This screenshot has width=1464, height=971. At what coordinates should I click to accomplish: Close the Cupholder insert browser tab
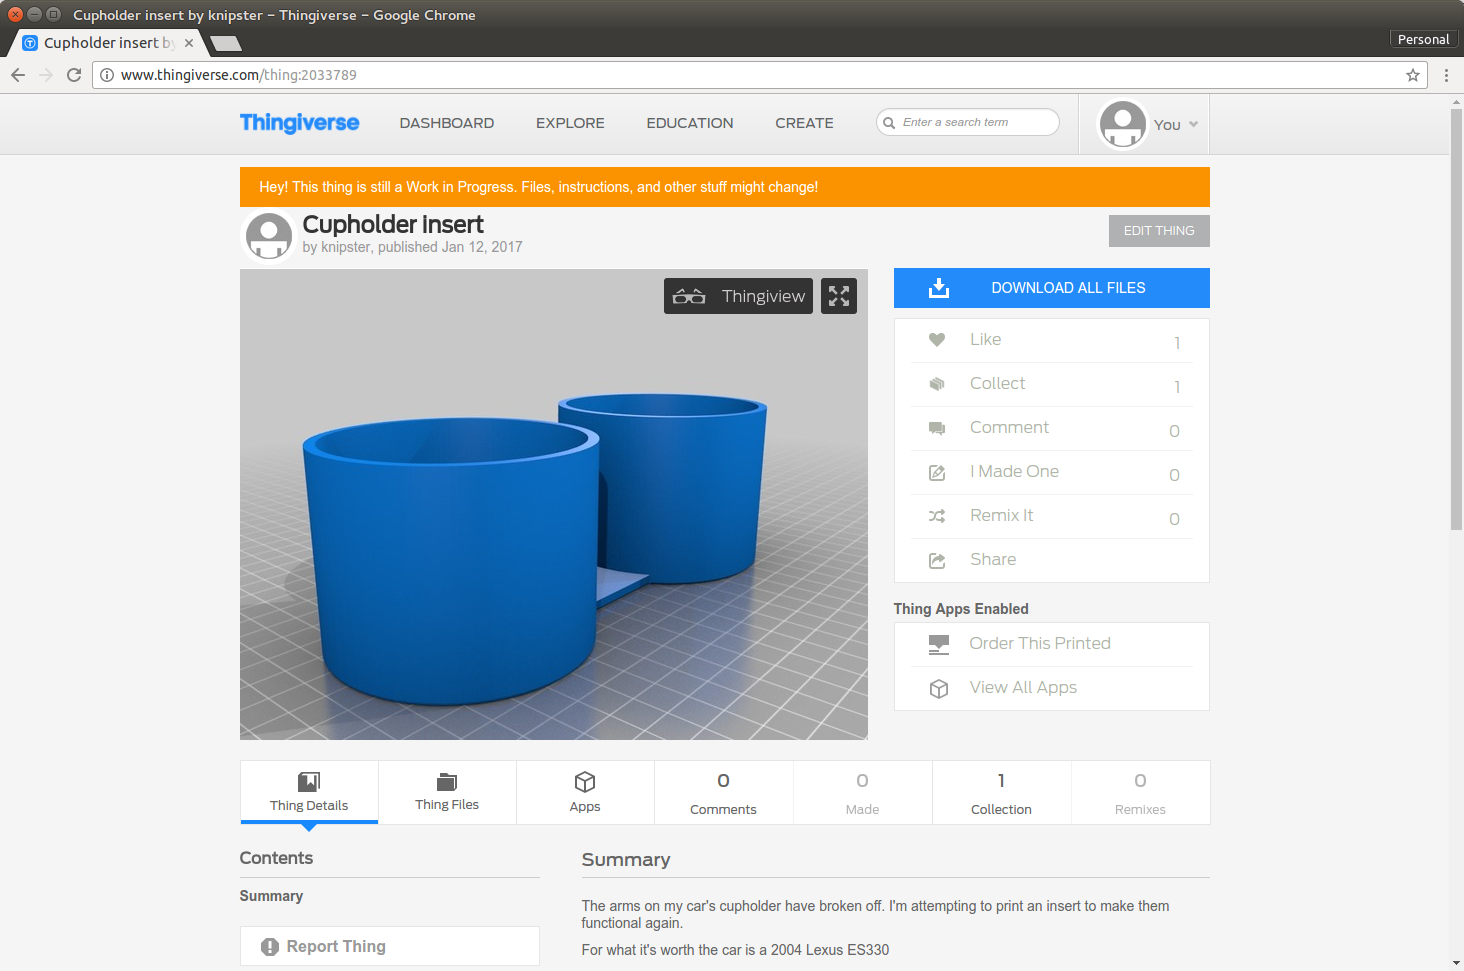pos(189,43)
